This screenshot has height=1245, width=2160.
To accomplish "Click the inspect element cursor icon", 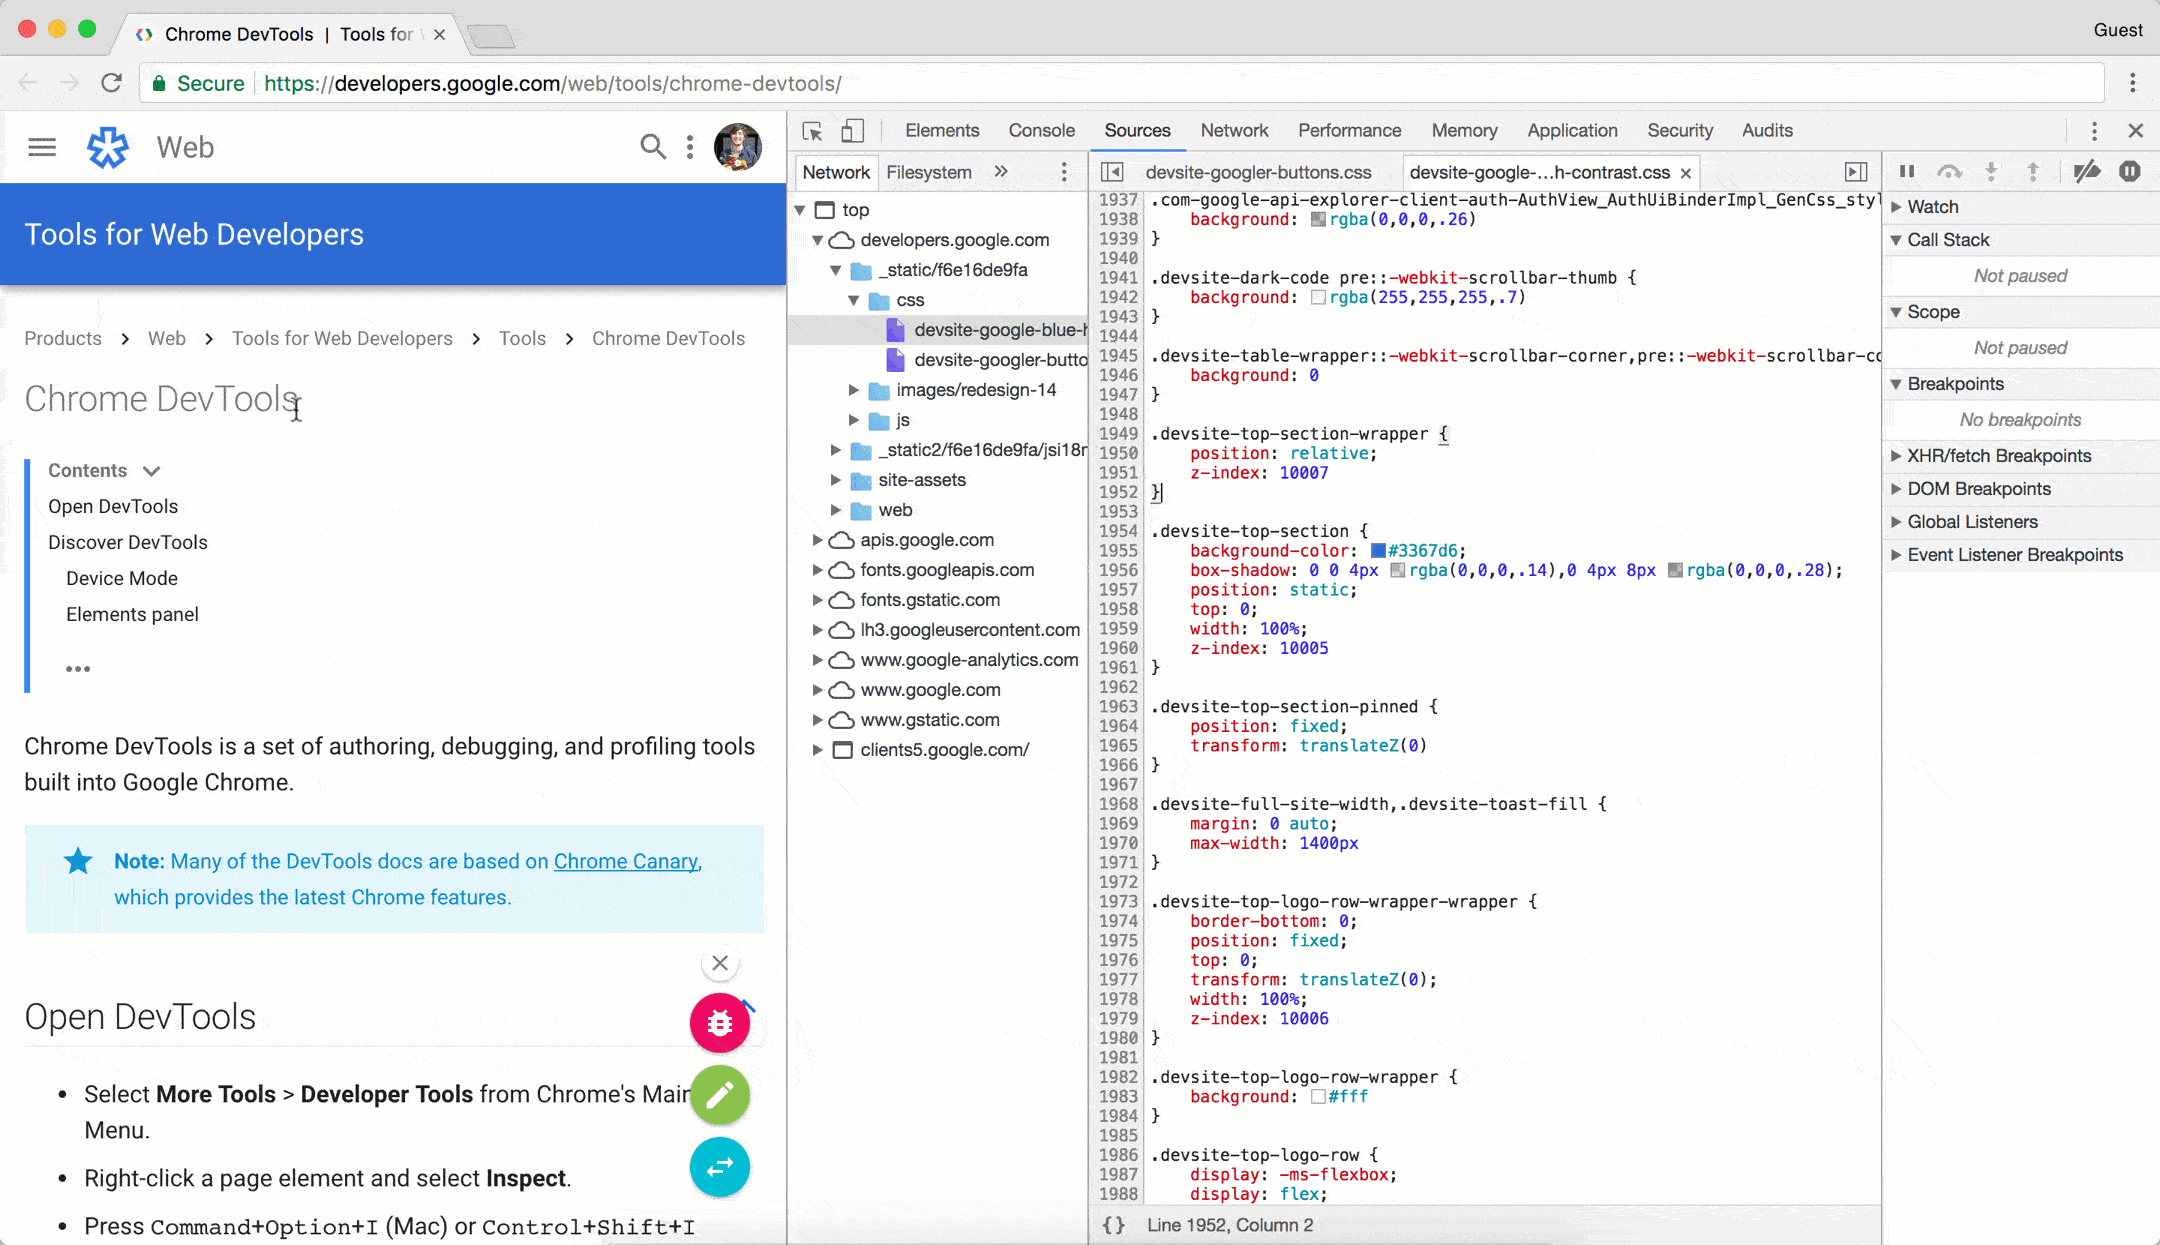I will tap(813, 131).
